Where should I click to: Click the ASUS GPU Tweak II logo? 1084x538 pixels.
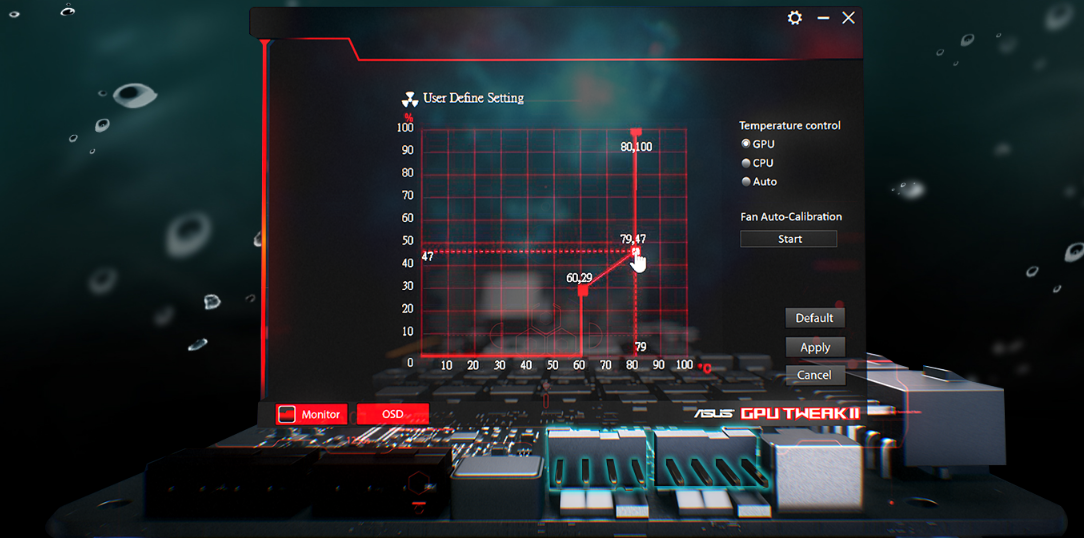[777, 414]
